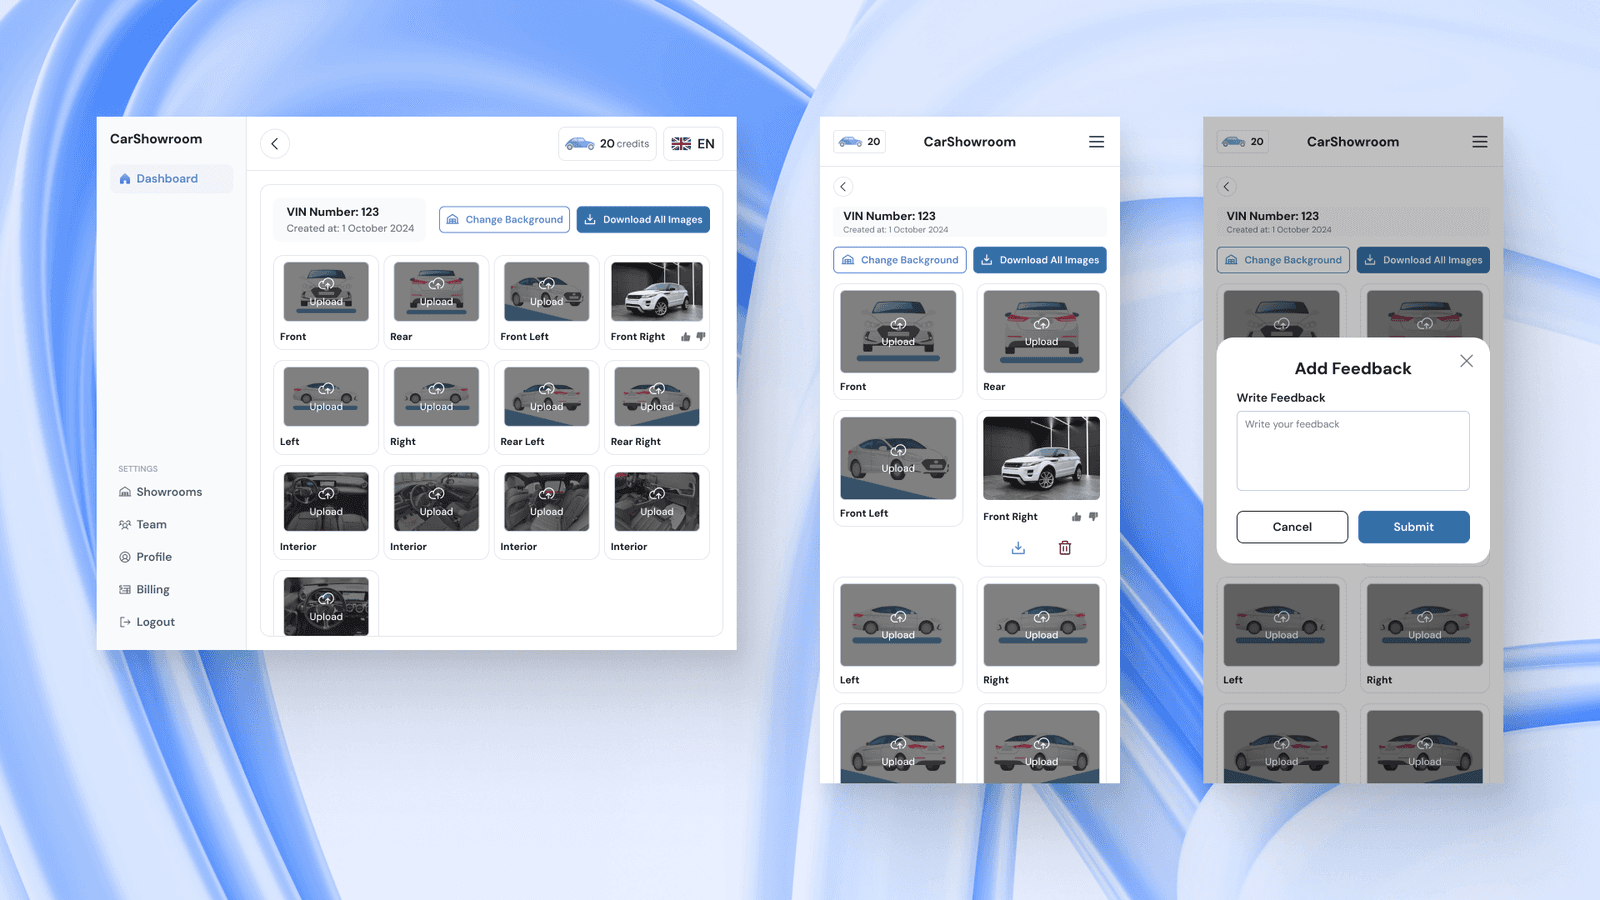Click Change Background in middle mobile screen

[x=900, y=260]
